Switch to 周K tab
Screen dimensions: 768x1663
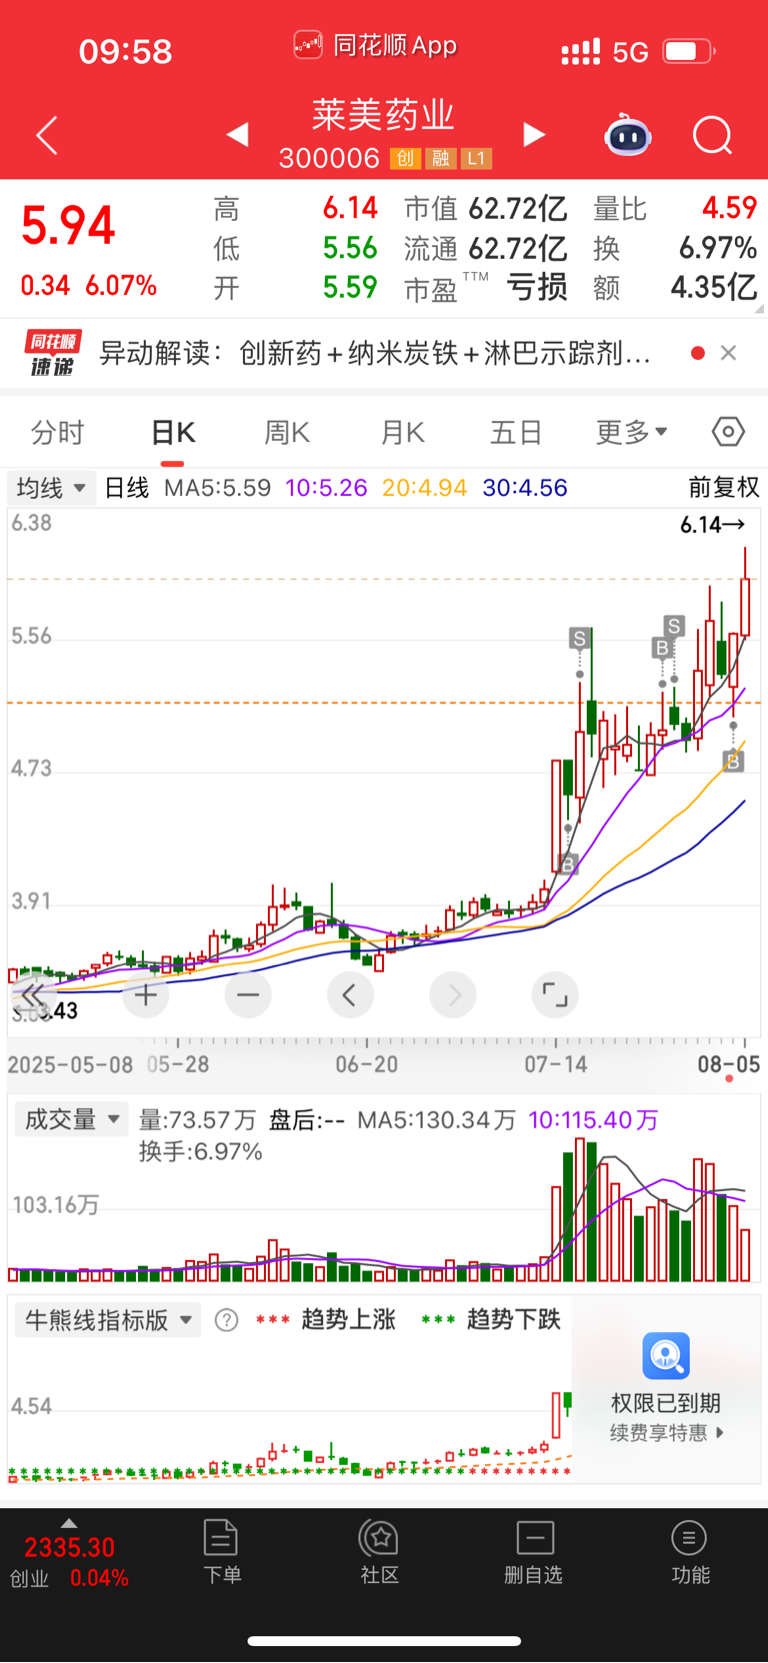[x=287, y=432]
